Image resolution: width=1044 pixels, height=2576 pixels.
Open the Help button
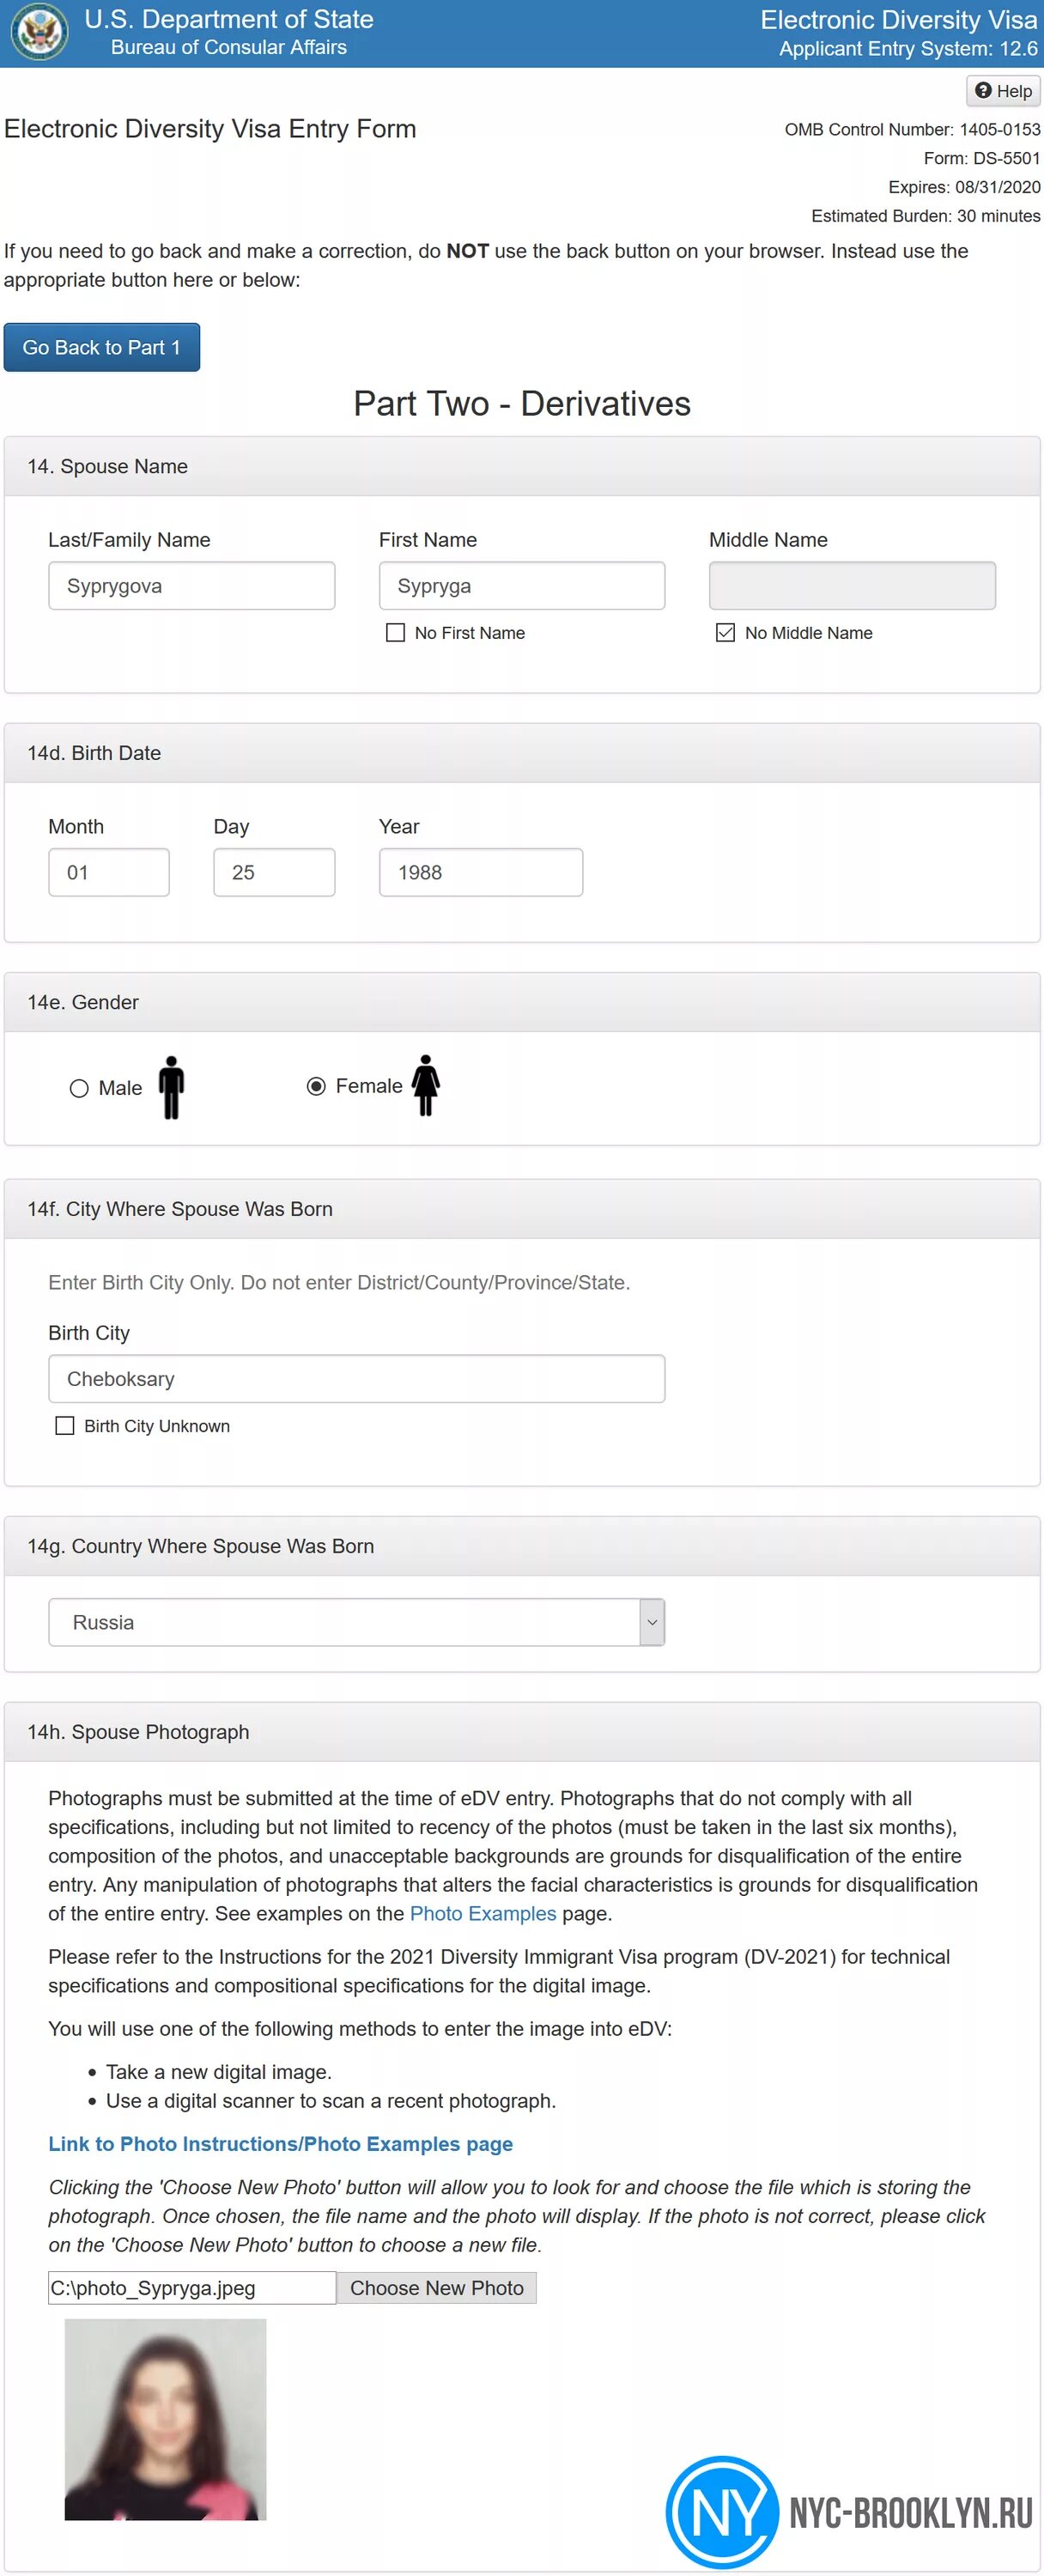pyautogui.click(x=1003, y=91)
